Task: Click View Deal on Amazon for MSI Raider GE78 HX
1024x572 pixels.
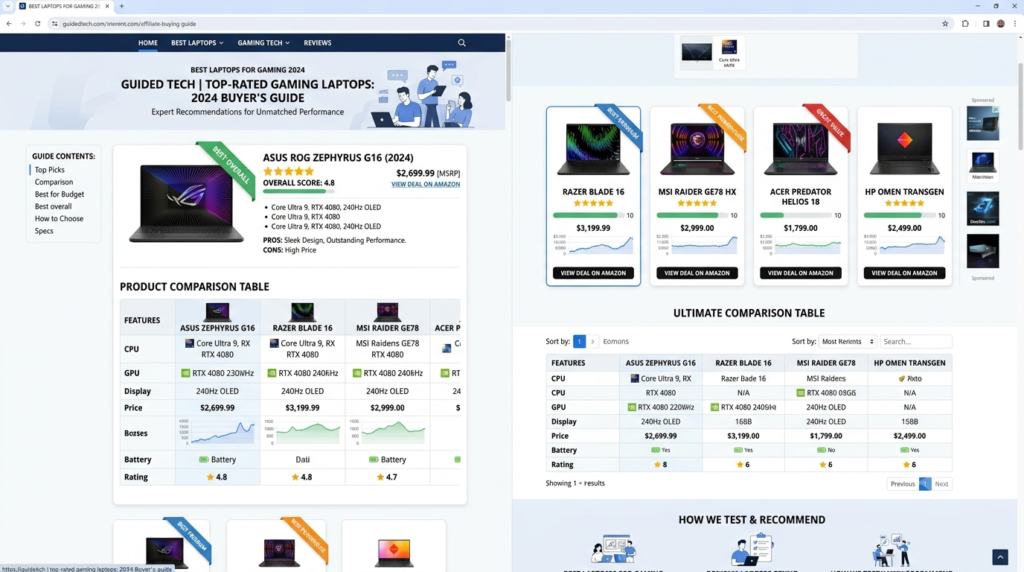Action: [697, 273]
